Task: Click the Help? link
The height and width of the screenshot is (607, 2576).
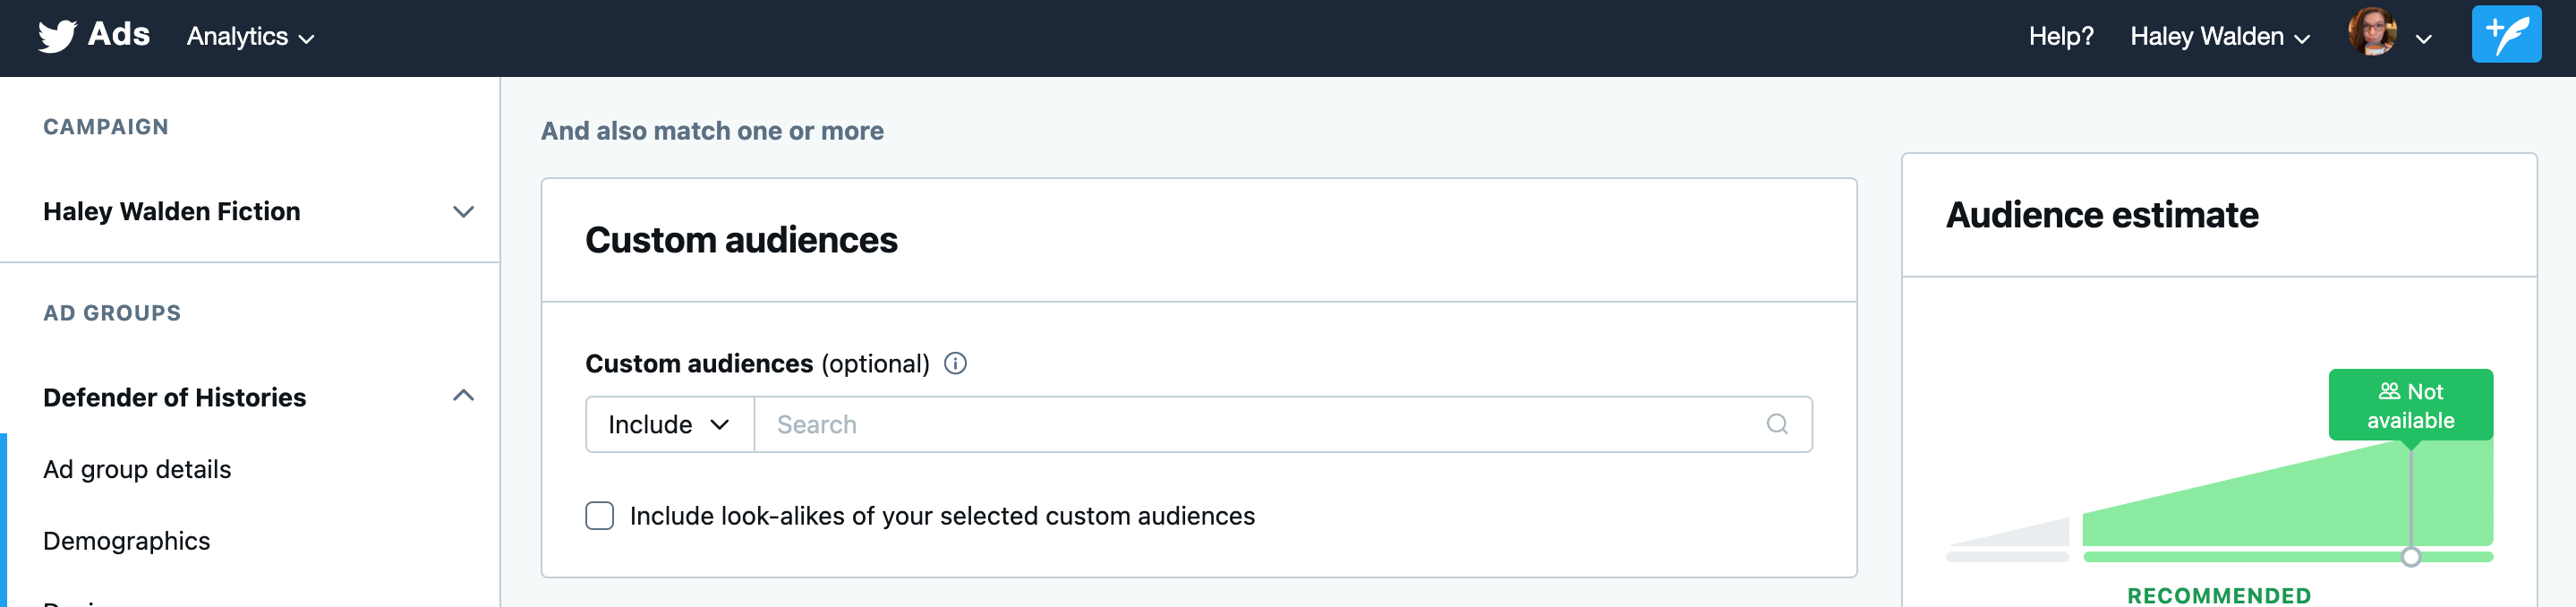Action: 2060,37
